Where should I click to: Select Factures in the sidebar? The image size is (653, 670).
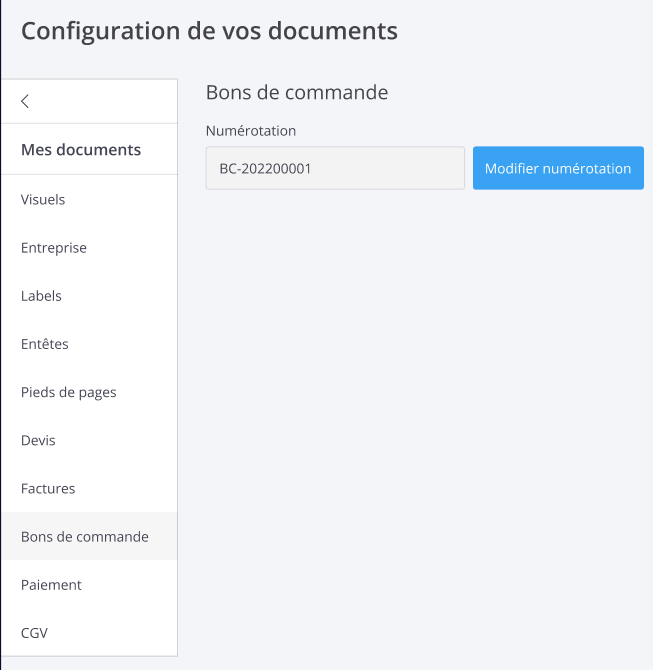tap(48, 489)
